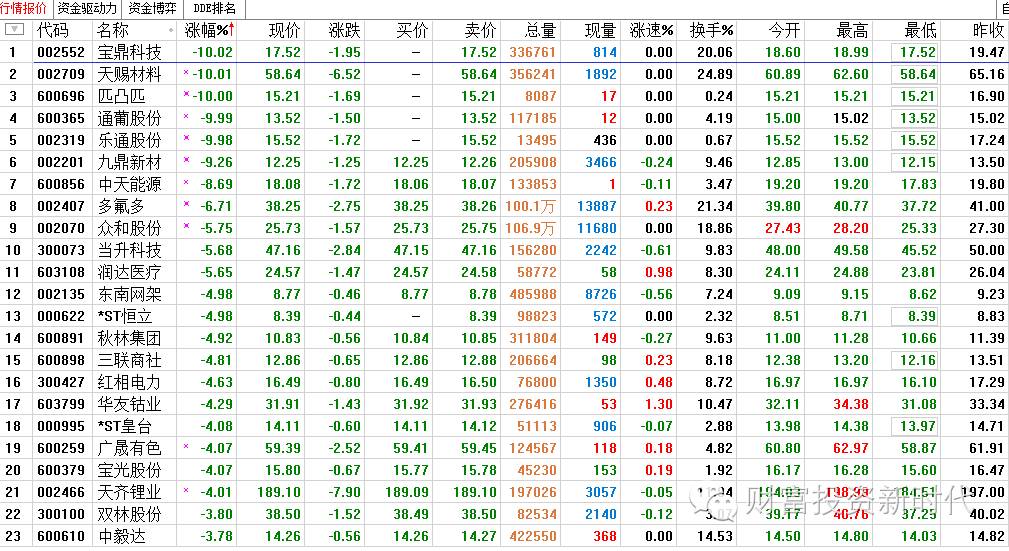Select stock row 天赐材料

coord(504,74)
